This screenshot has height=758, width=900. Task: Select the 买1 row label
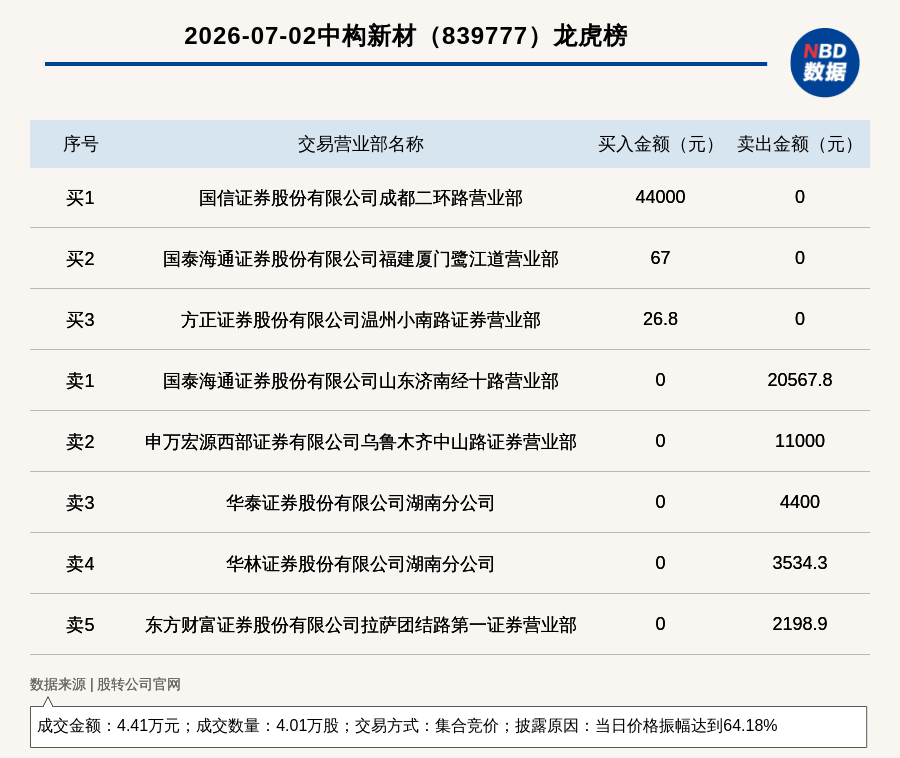[x=80, y=198]
